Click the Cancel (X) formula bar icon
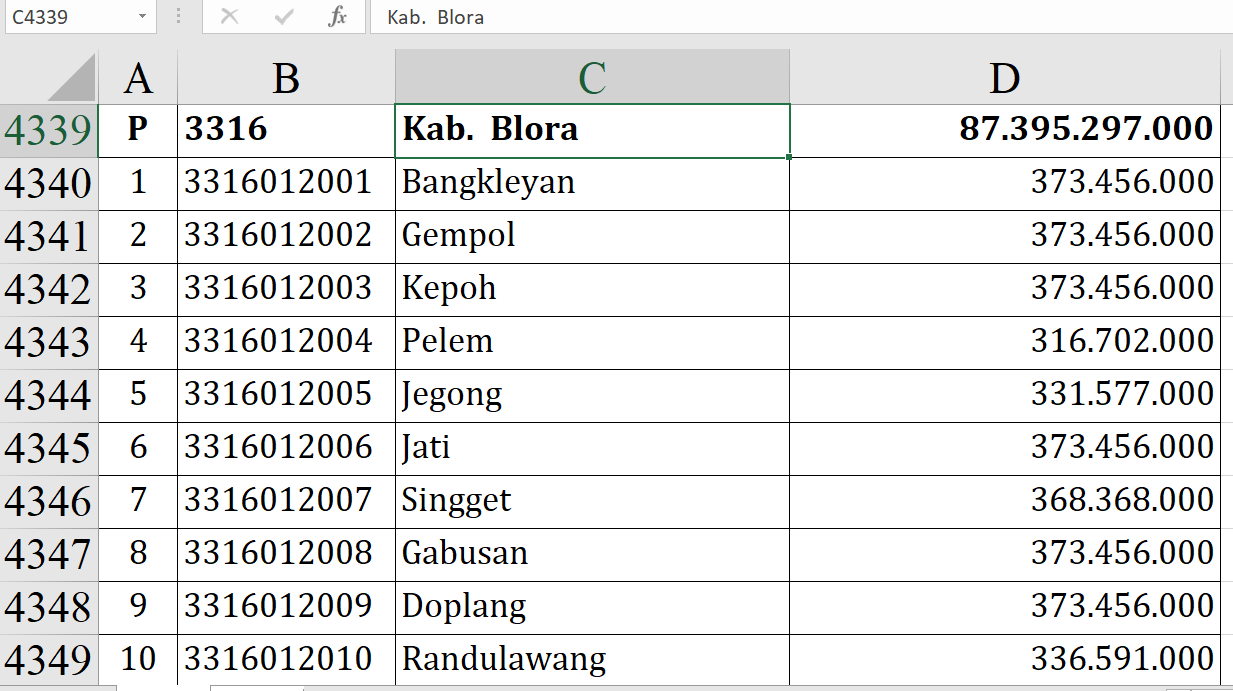1233x691 pixels. (x=229, y=17)
